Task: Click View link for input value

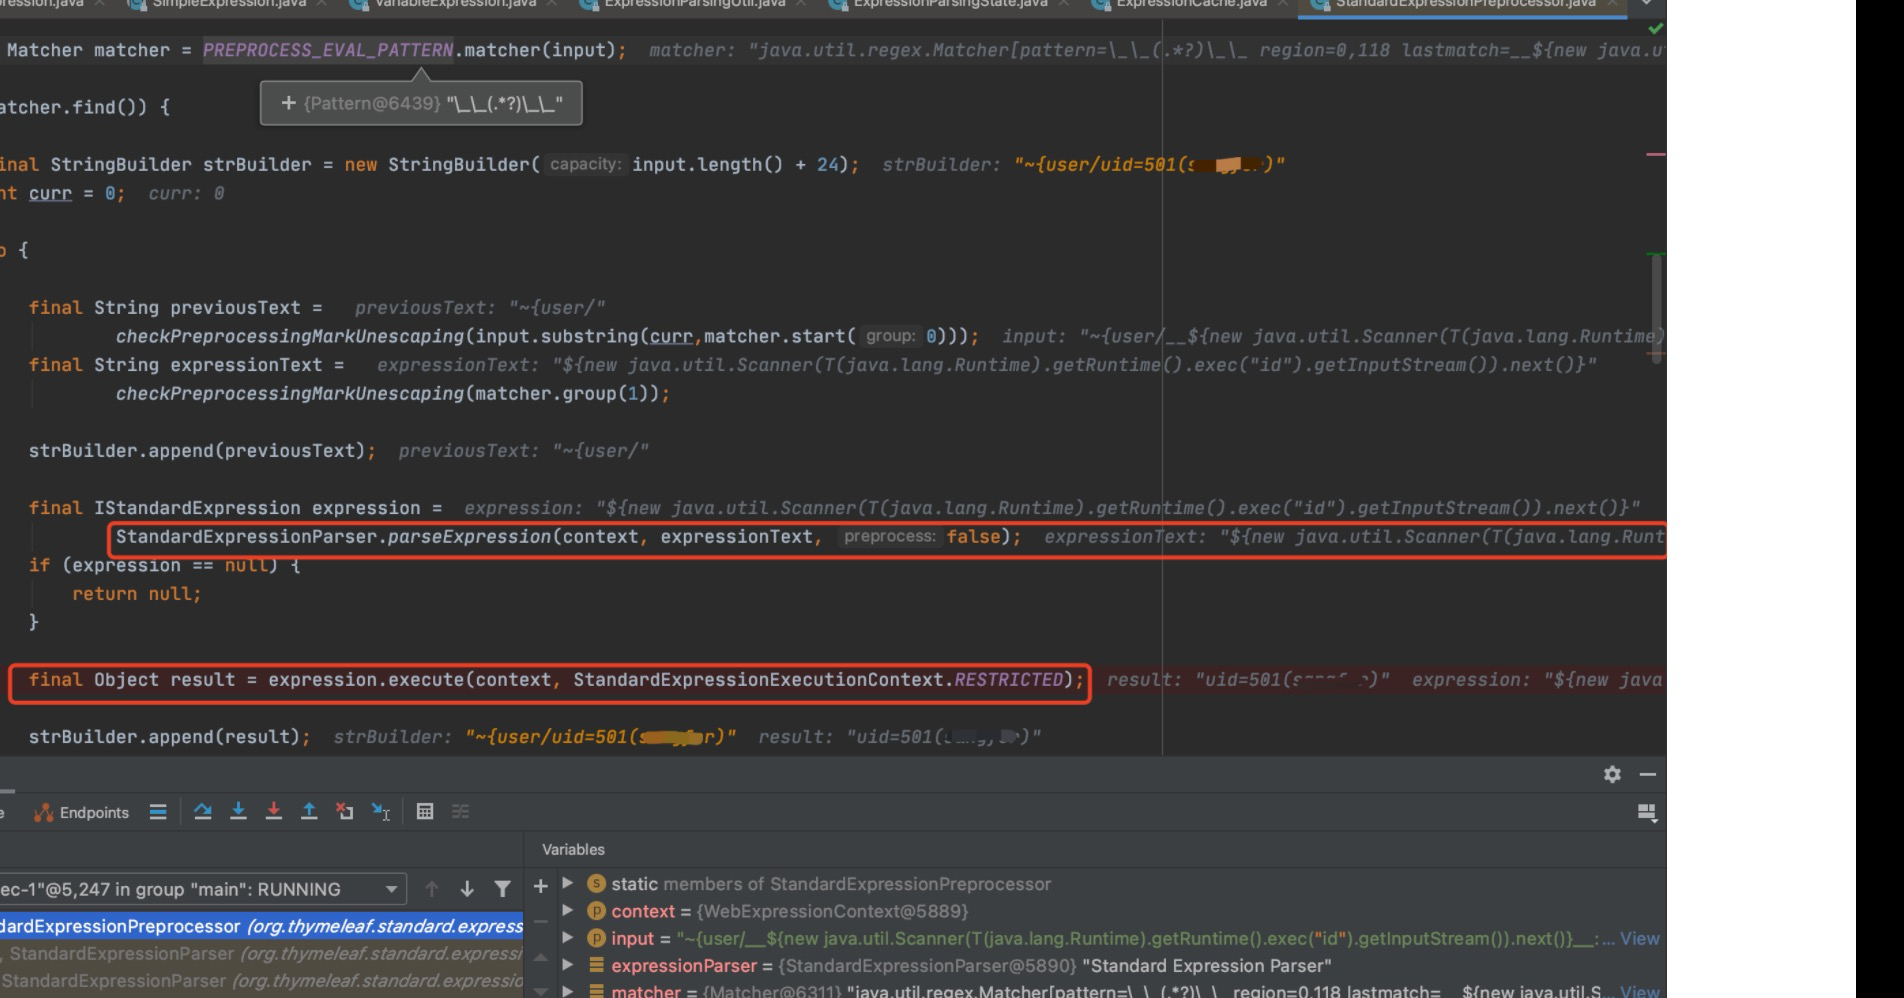Action: point(1639,938)
